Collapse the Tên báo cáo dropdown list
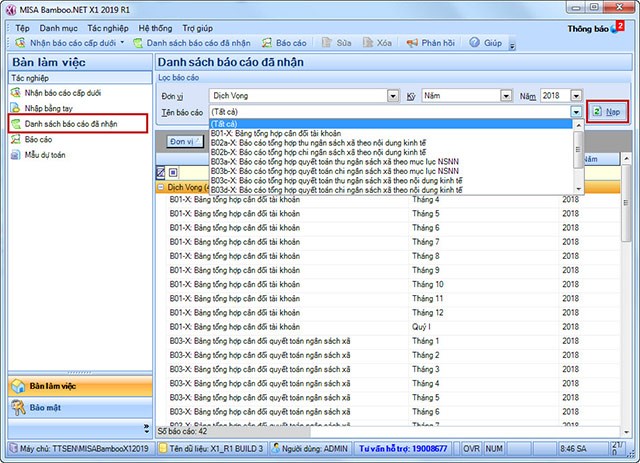The height and width of the screenshot is (463, 640). (576, 112)
